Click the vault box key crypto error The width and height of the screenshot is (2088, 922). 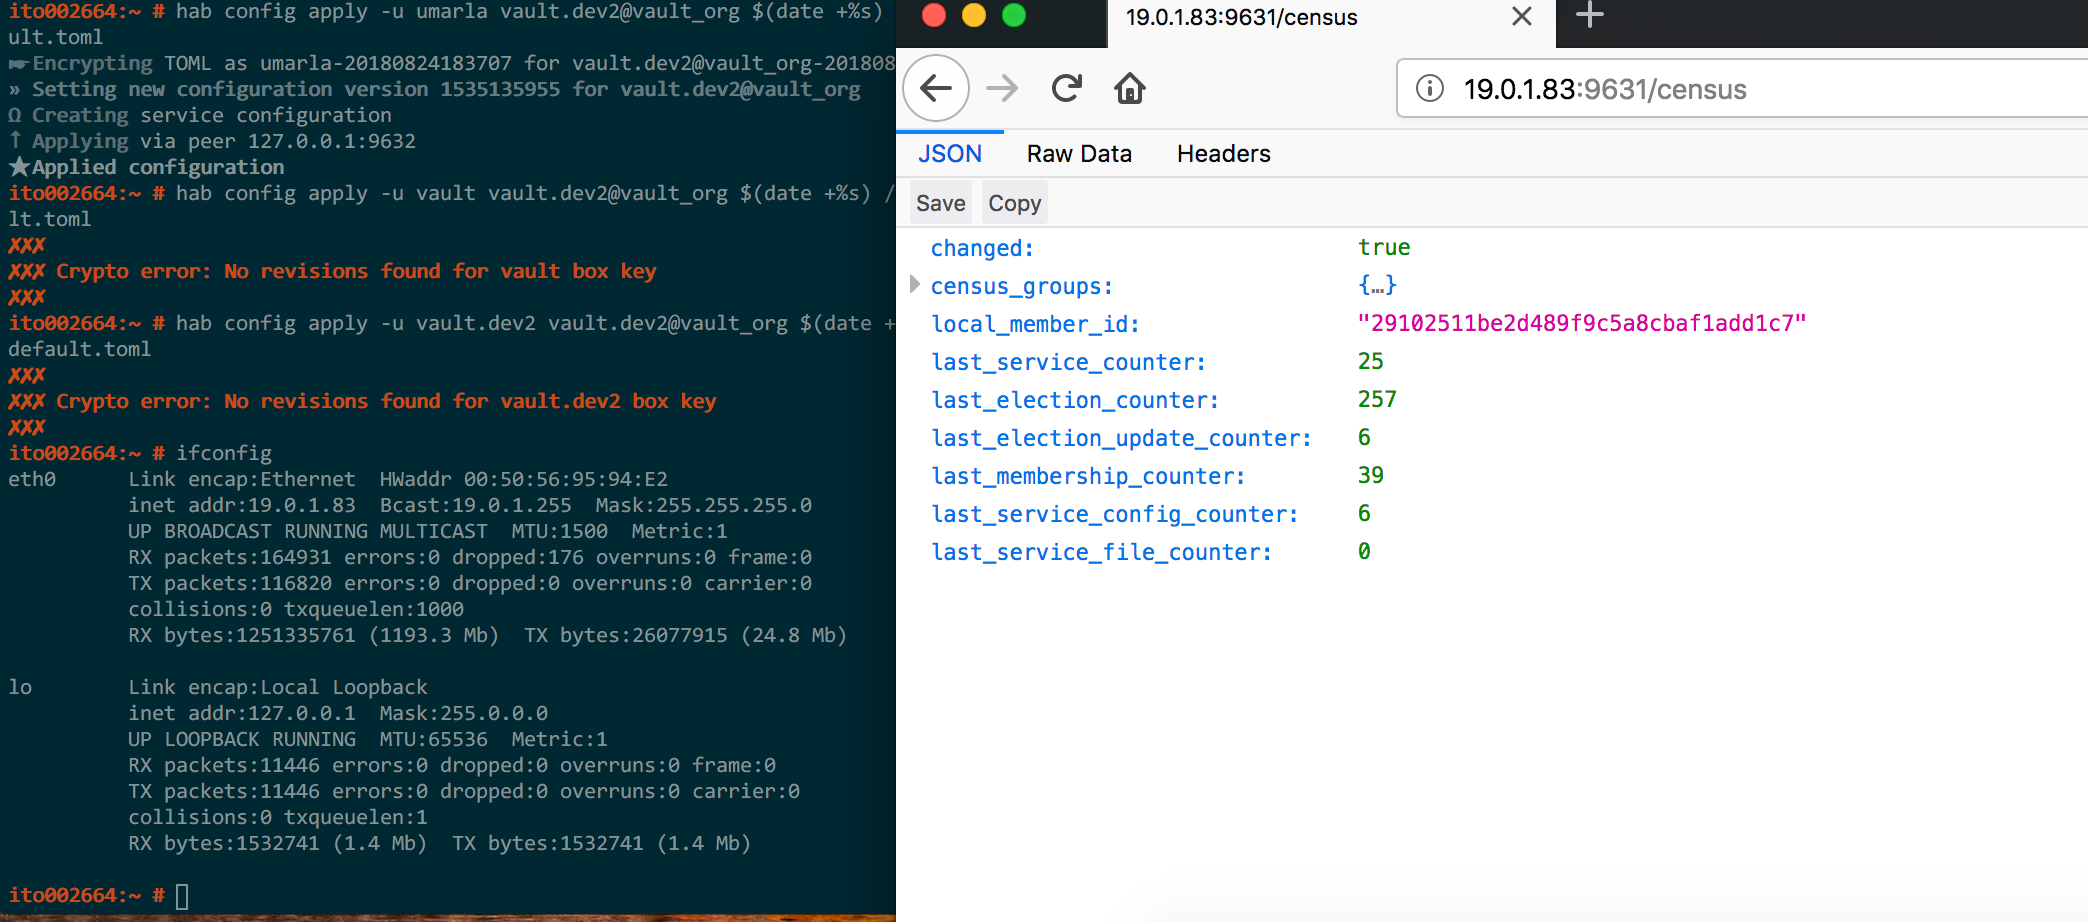tap(332, 271)
